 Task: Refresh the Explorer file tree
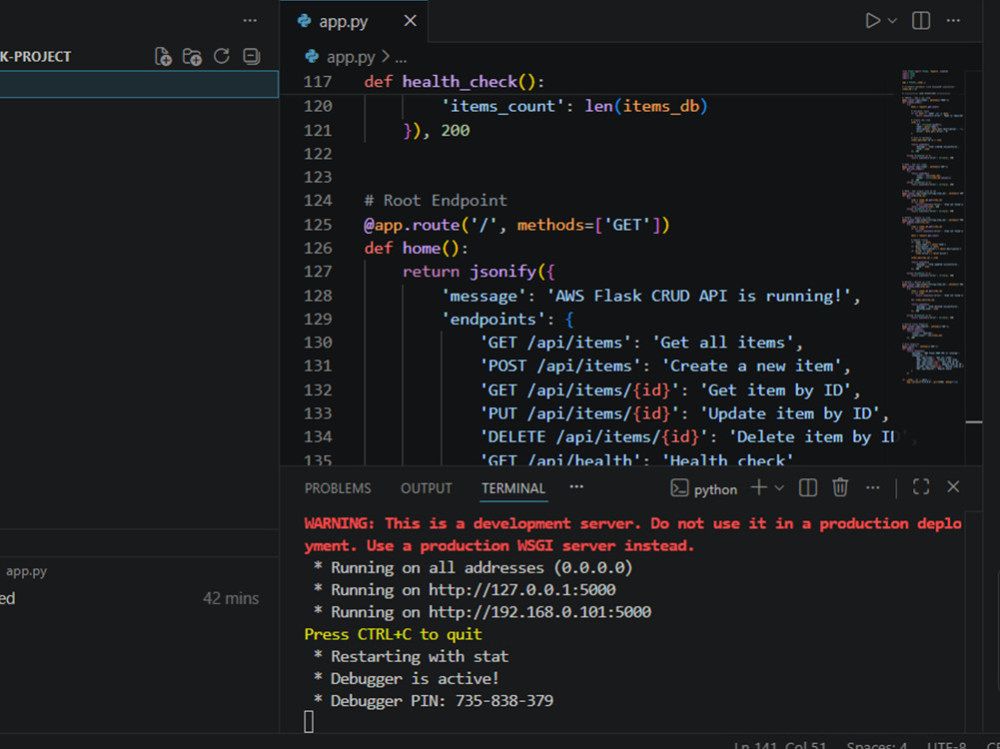(221, 56)
